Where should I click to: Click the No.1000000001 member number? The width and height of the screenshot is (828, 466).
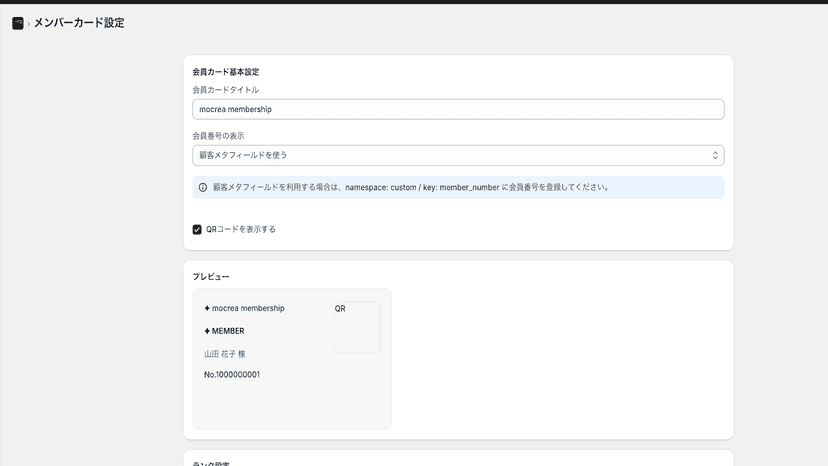click(x=232, y=375)
